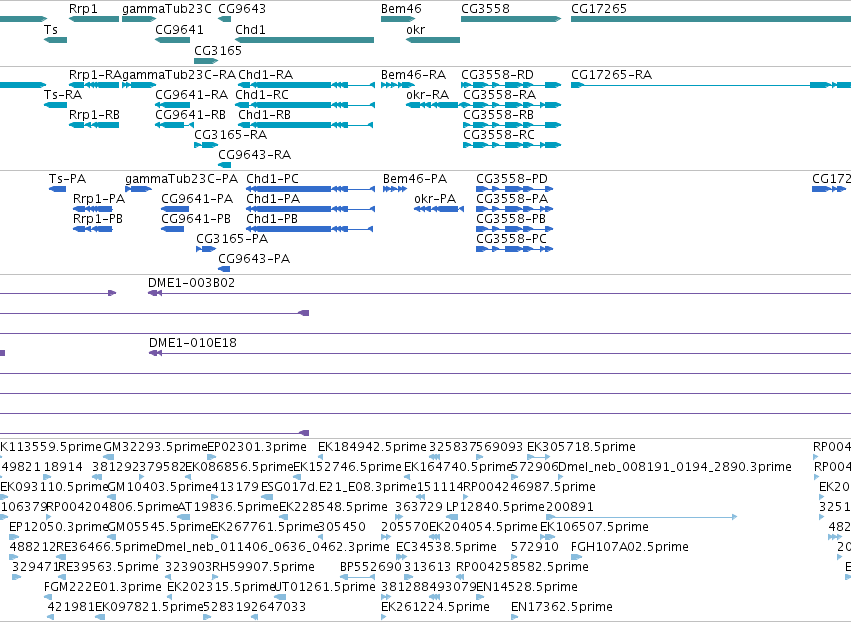851x622 pixels.
Task: Select the Chd1 gene bar in genes track
Action: (304, 40)
